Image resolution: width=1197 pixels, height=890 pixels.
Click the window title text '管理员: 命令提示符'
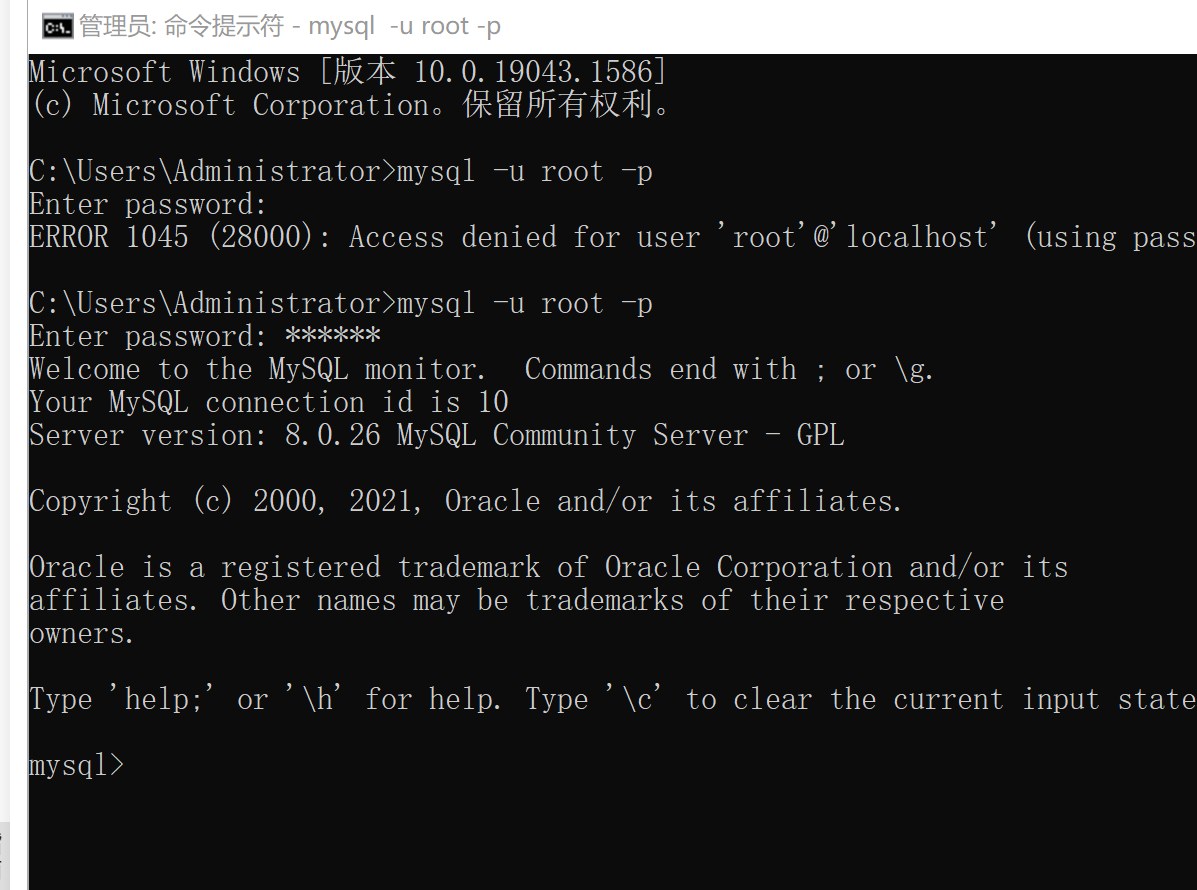(x=181, y=27)
